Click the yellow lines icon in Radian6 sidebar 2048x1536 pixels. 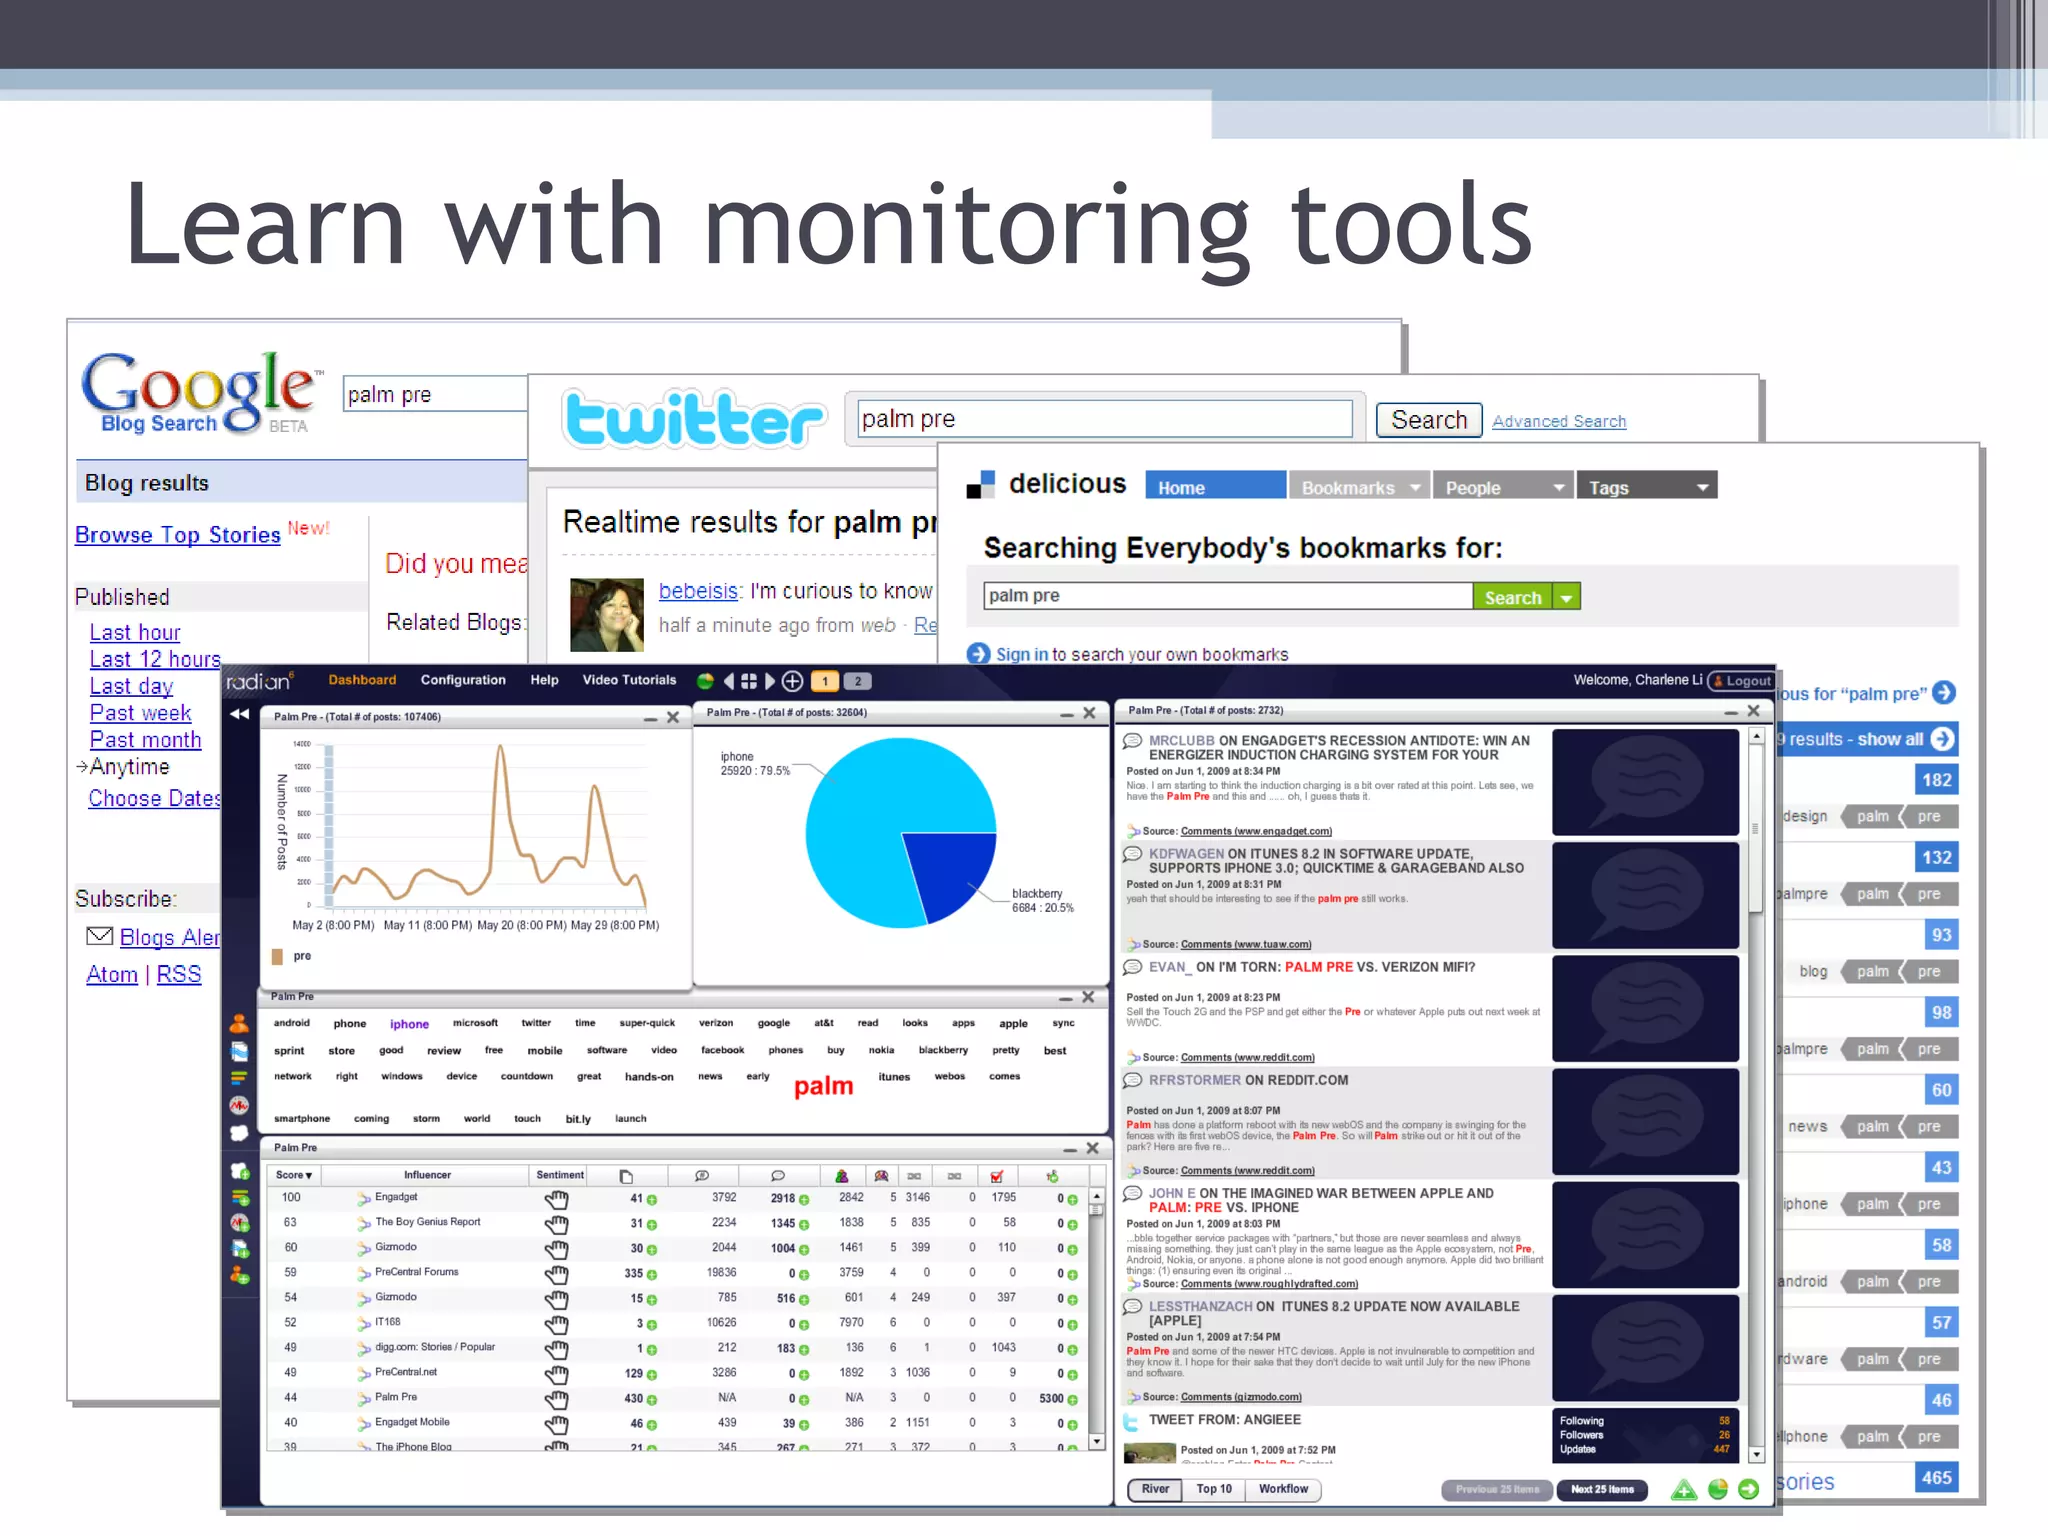tap(239, 1078)
